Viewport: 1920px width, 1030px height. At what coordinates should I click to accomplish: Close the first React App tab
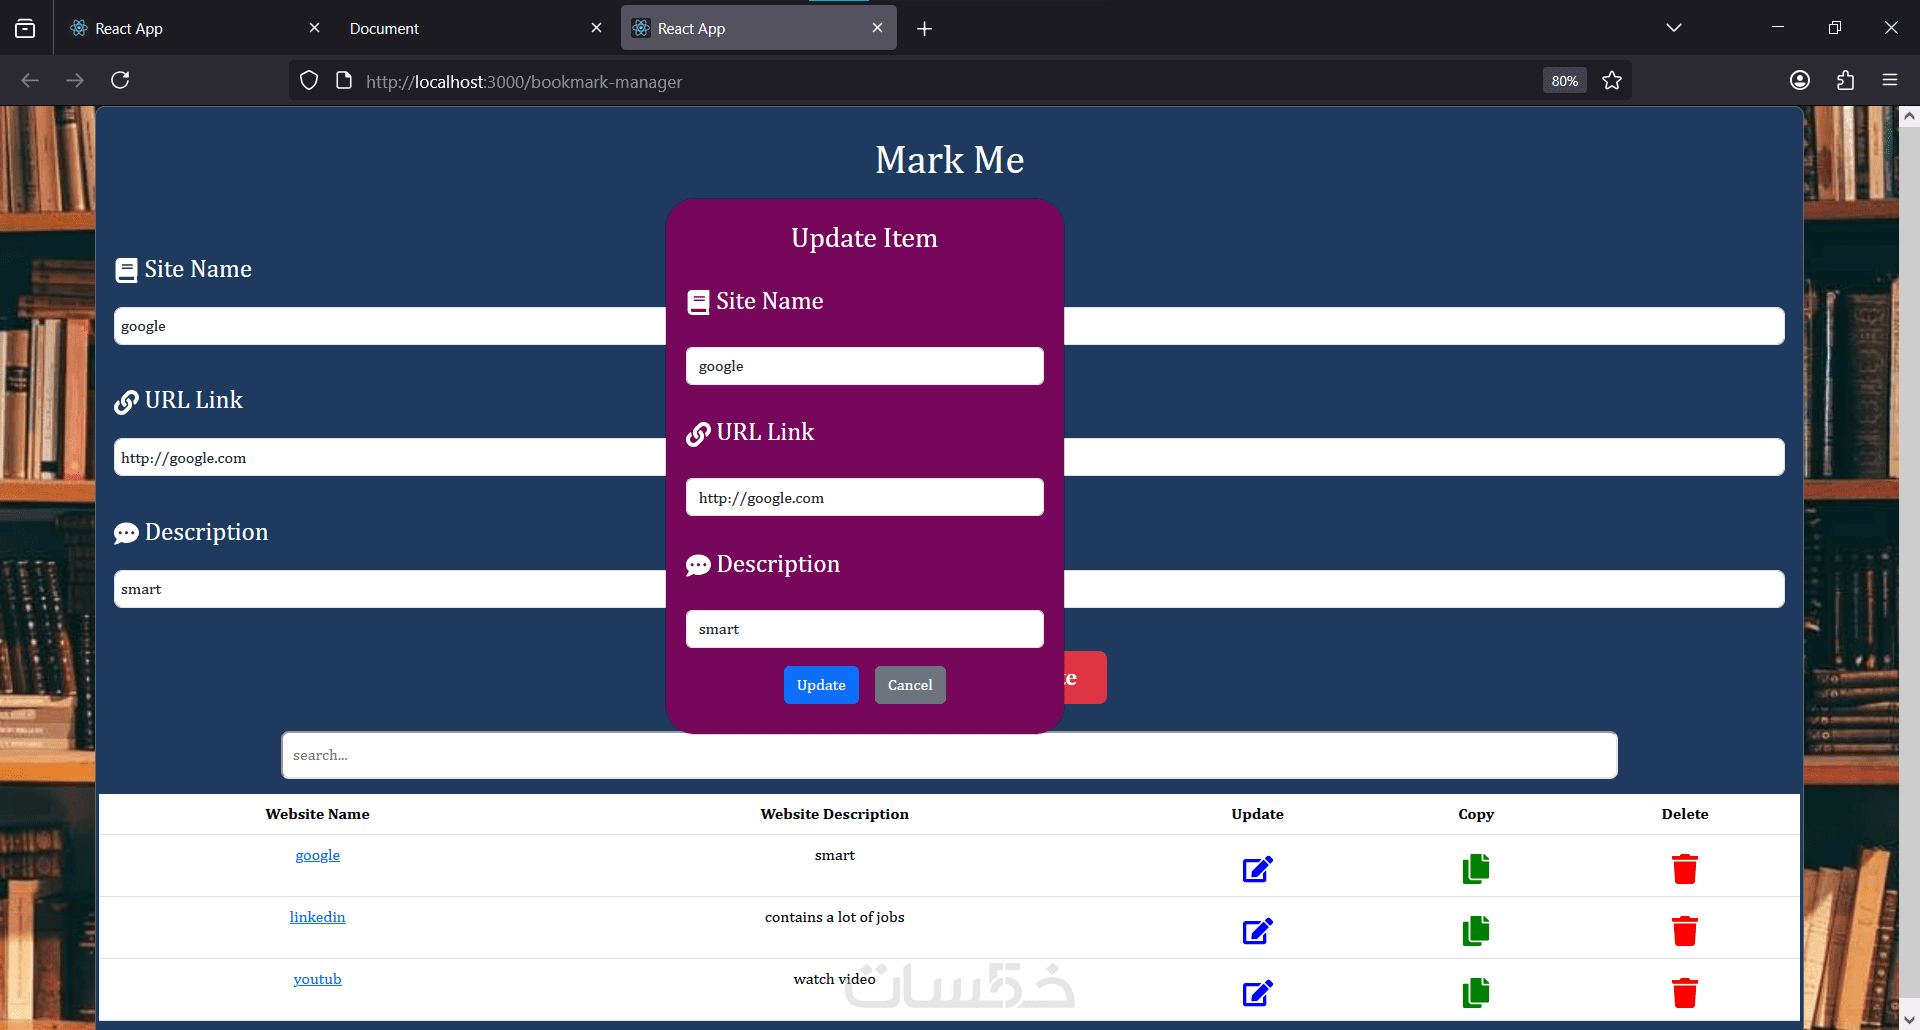pyautogui.click(x=314, y=28)
